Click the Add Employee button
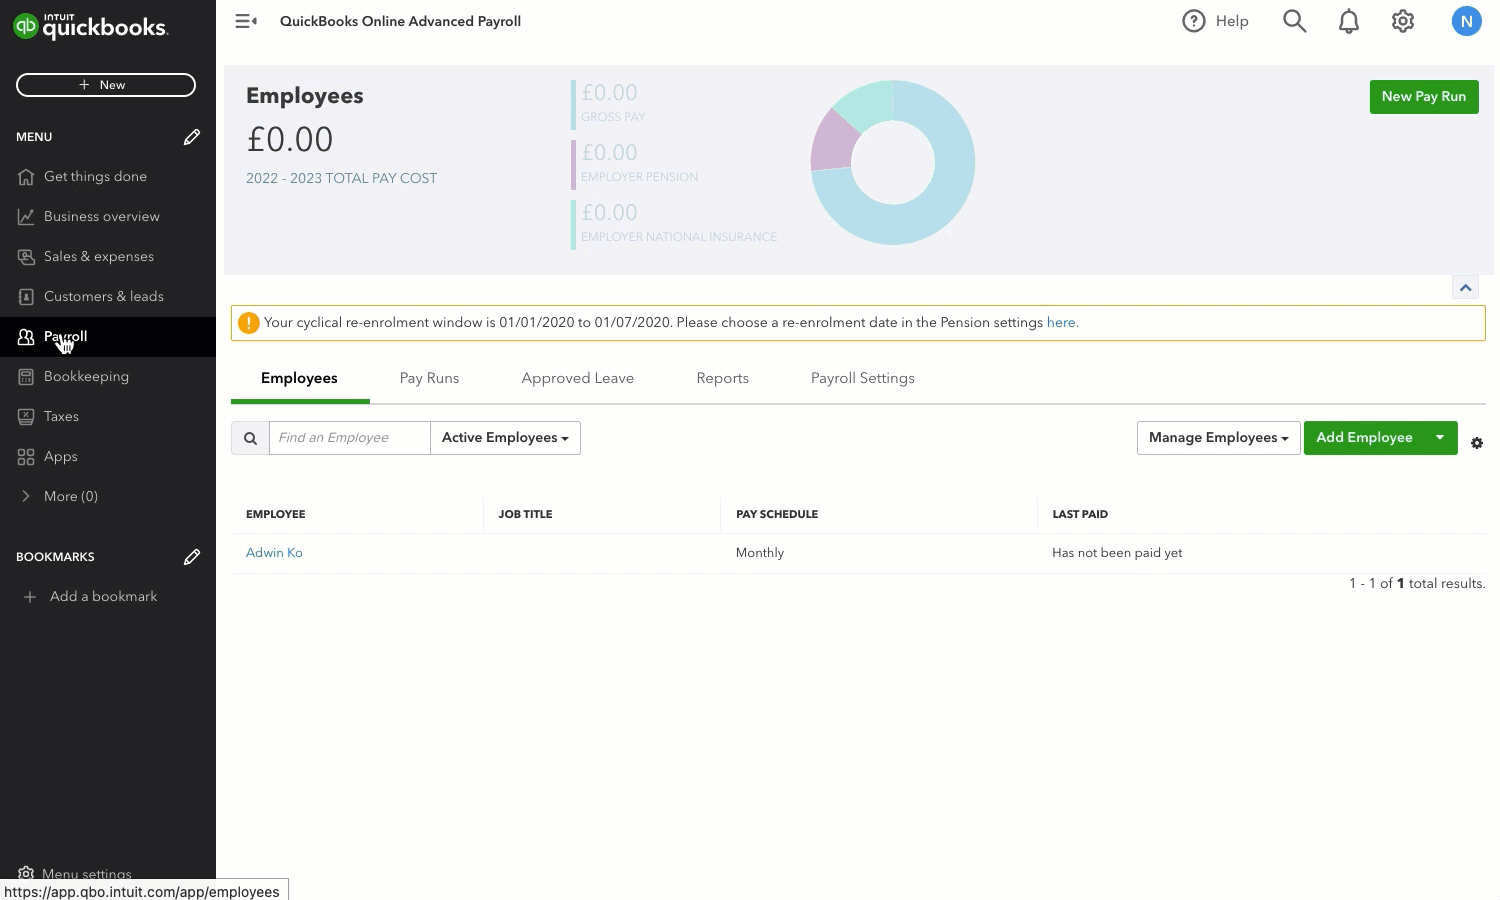This screenshot has height=900, width=1500. tap(1364, 438)
